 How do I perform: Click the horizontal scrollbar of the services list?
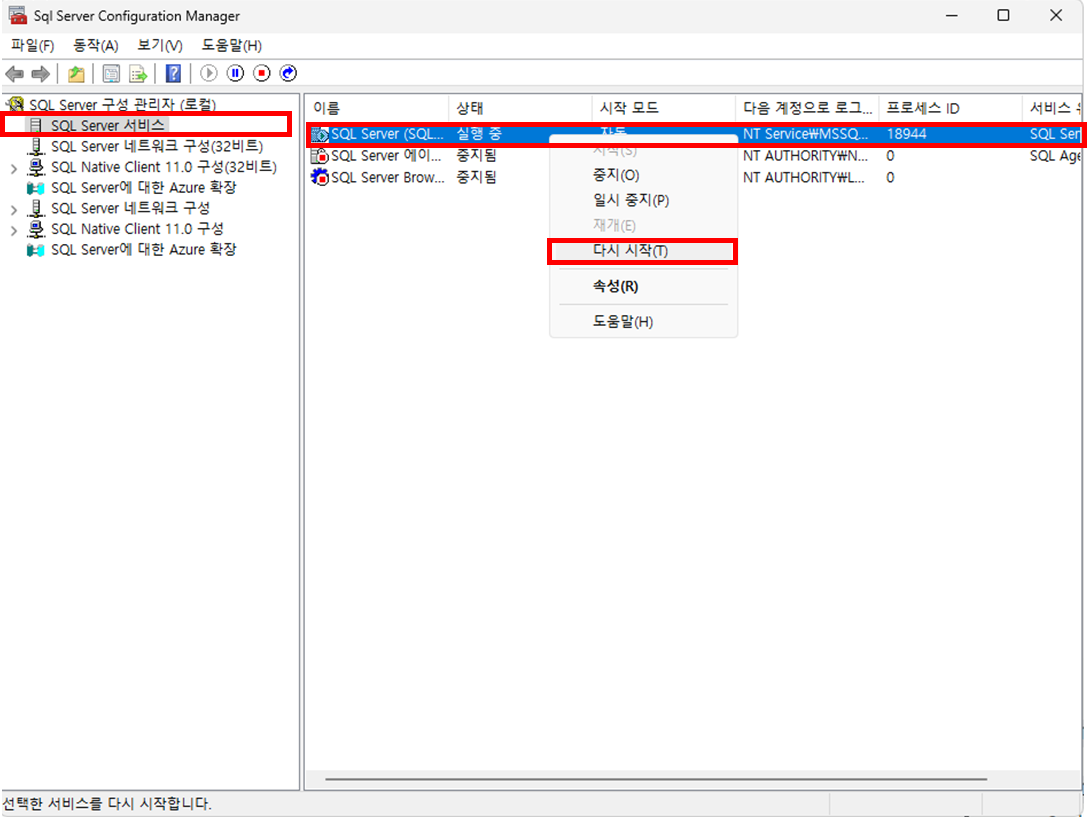point(656,779)
